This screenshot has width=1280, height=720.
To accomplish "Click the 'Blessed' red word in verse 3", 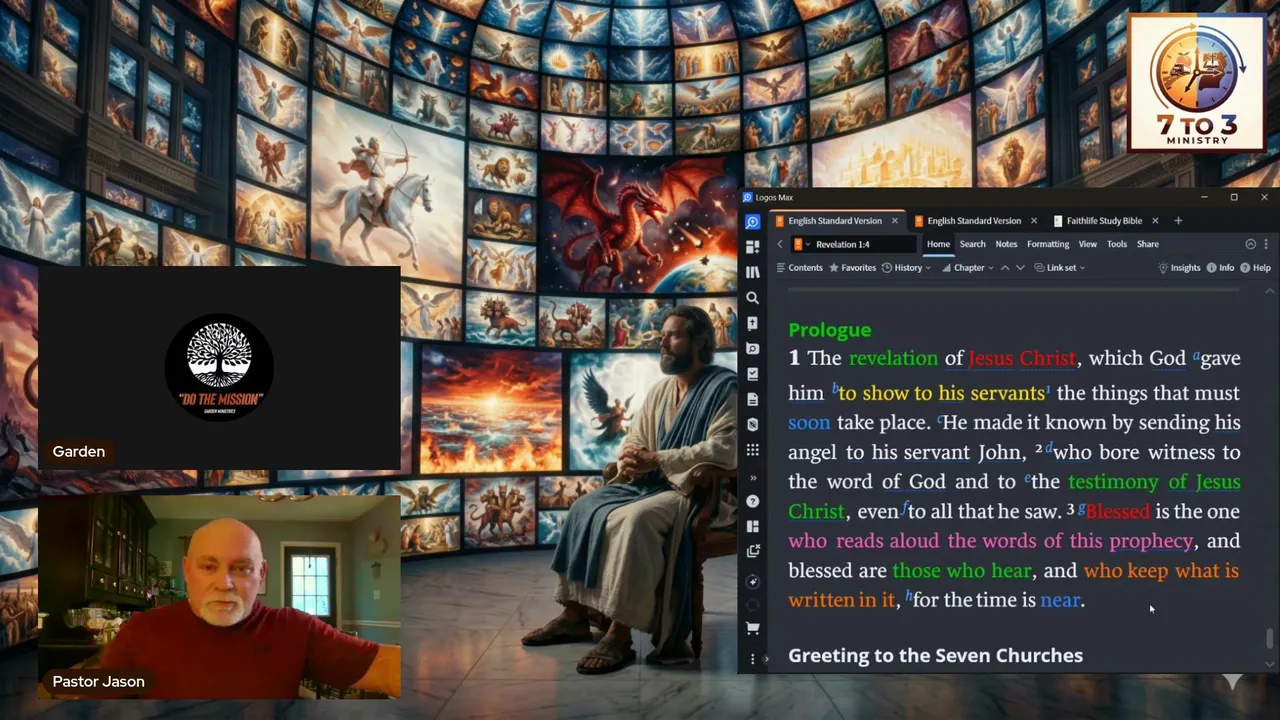I will point(1117,512).
